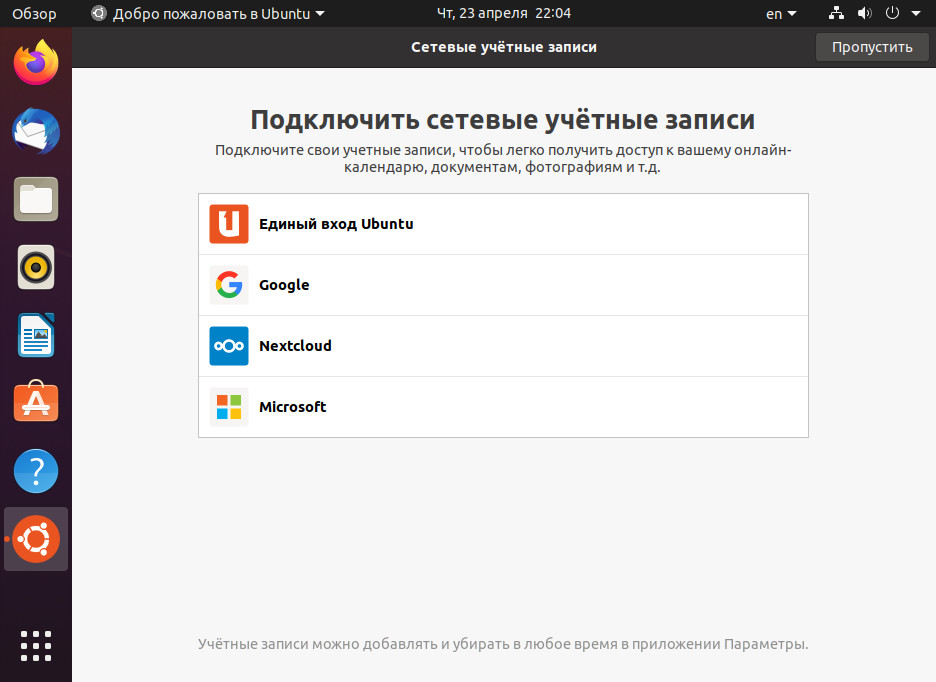This screenshot has height=682, width=936.
Task: Open the network status icon
Action: coord(836,13)
